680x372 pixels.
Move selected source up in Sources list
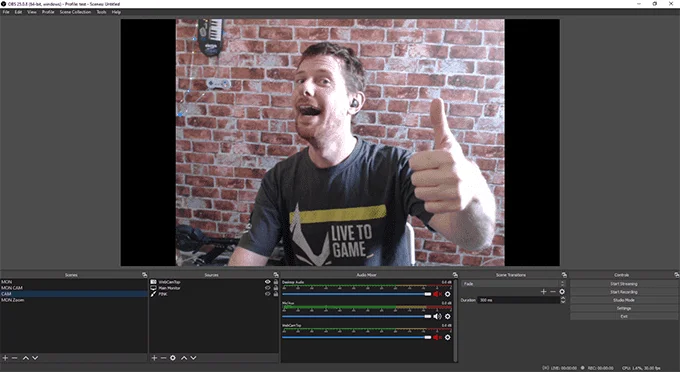pos(184,358)
